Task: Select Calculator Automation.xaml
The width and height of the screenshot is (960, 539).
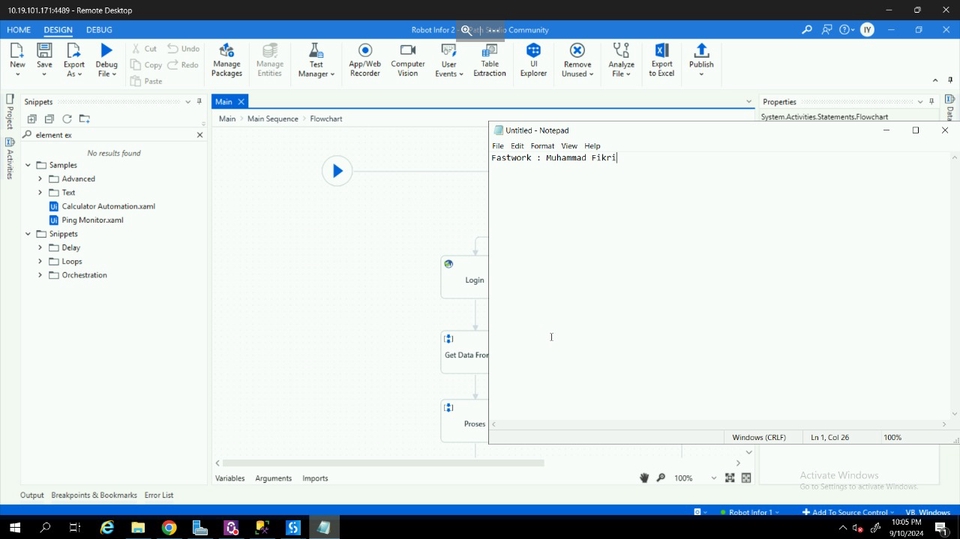Action: click(x=108, y=206)
